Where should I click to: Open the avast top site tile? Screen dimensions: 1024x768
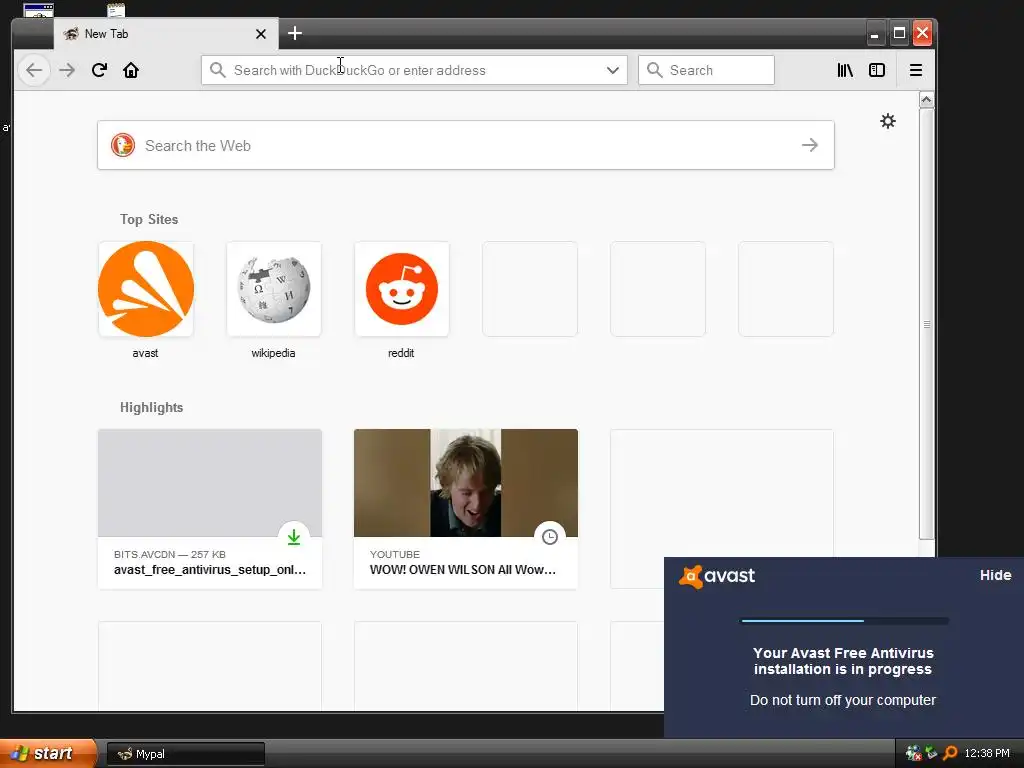(x=146, y=289)
